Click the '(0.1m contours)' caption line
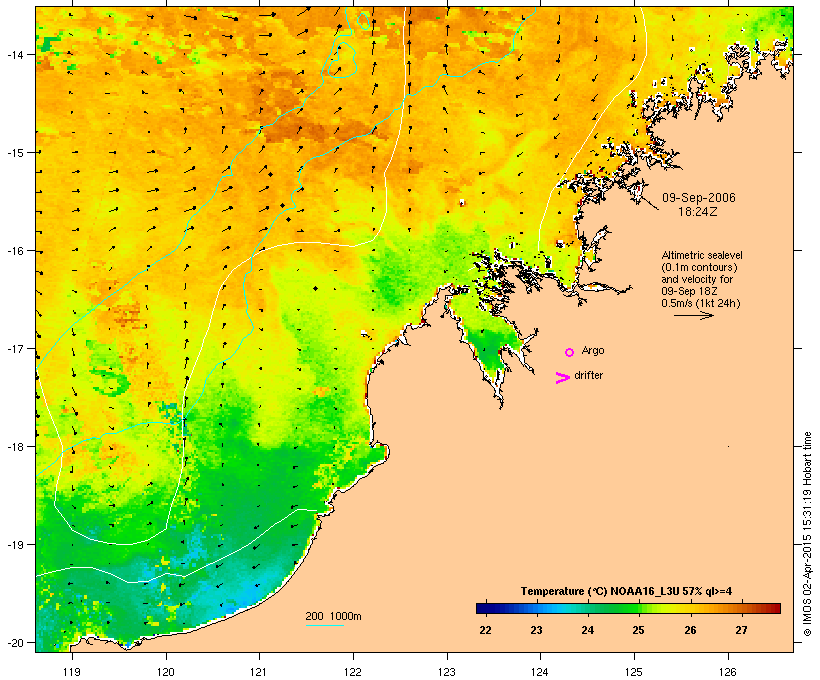The height and width of the screenshot is (680, 820). click(x=700, y=267)
